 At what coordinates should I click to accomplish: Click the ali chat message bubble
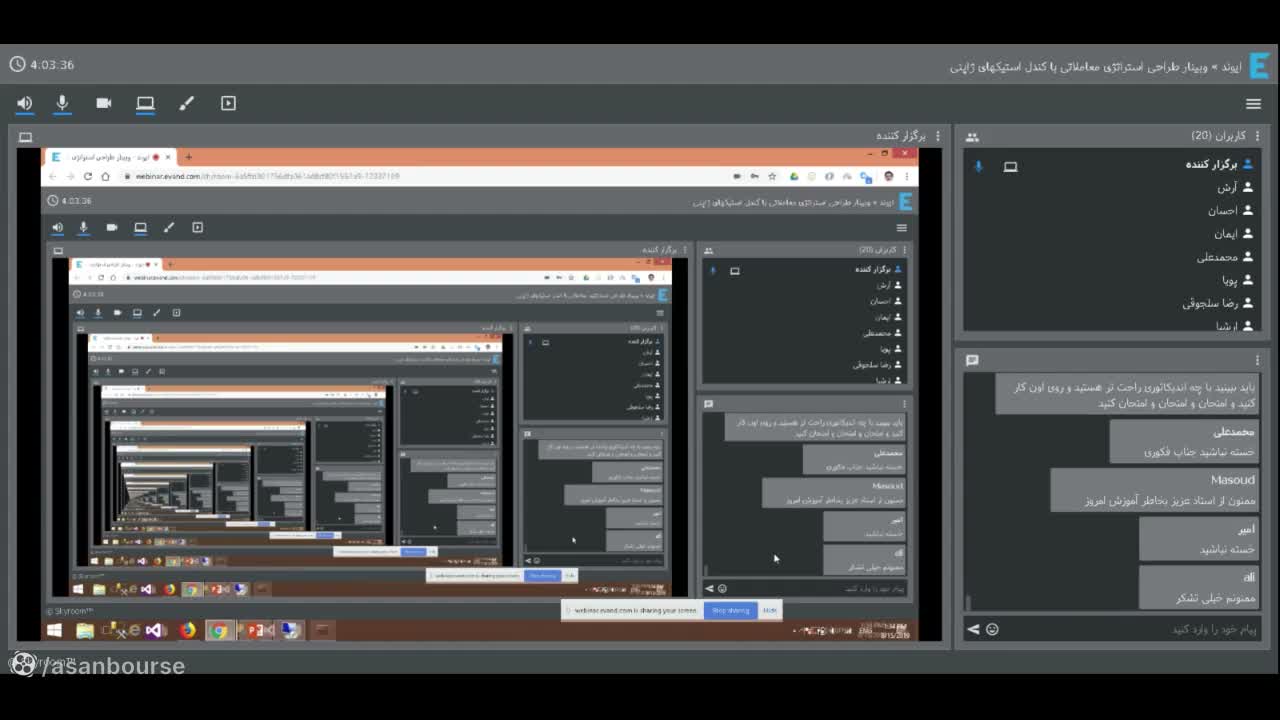pyautogui.click(x=1199, y=587)
